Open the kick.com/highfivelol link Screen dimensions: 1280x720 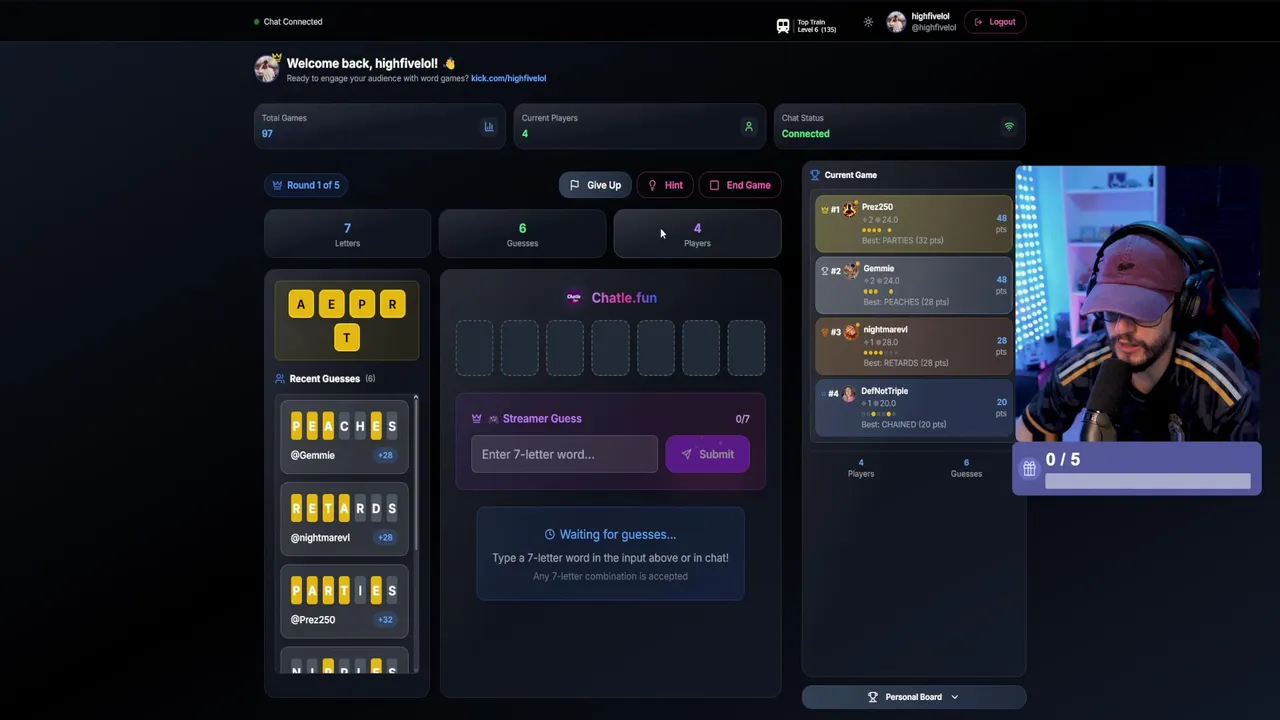point(508,78)
